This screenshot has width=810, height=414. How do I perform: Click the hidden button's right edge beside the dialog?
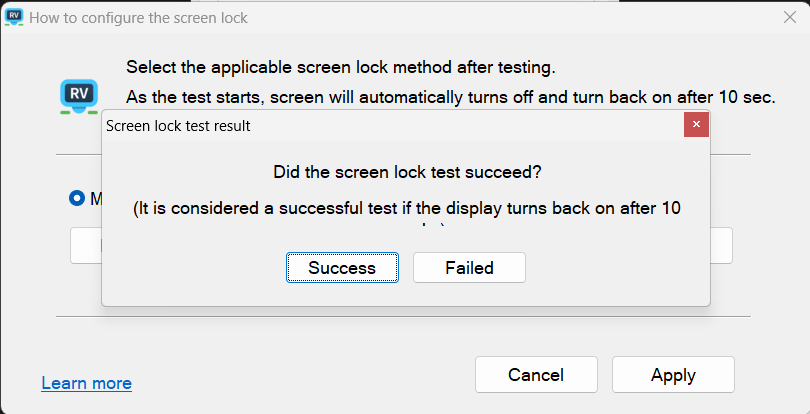722,245
